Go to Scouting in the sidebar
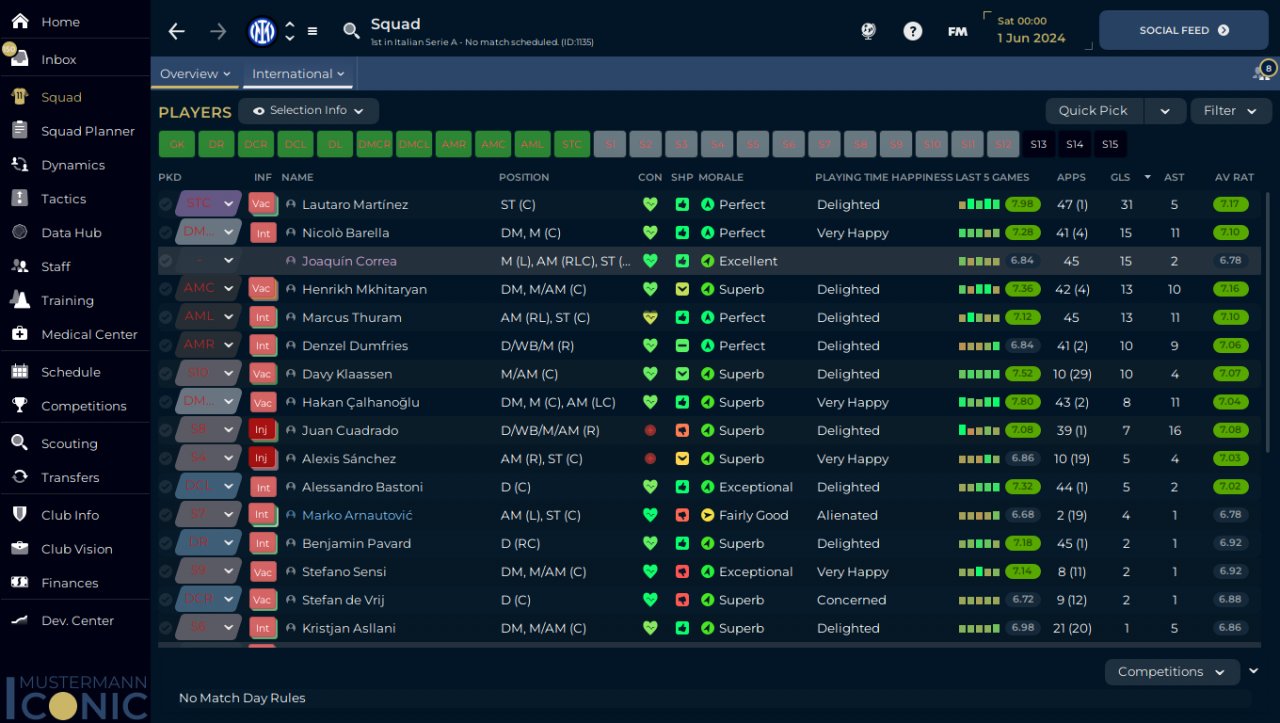Image resolution: width=1280 pixels, height=723 pixels. 69,443
